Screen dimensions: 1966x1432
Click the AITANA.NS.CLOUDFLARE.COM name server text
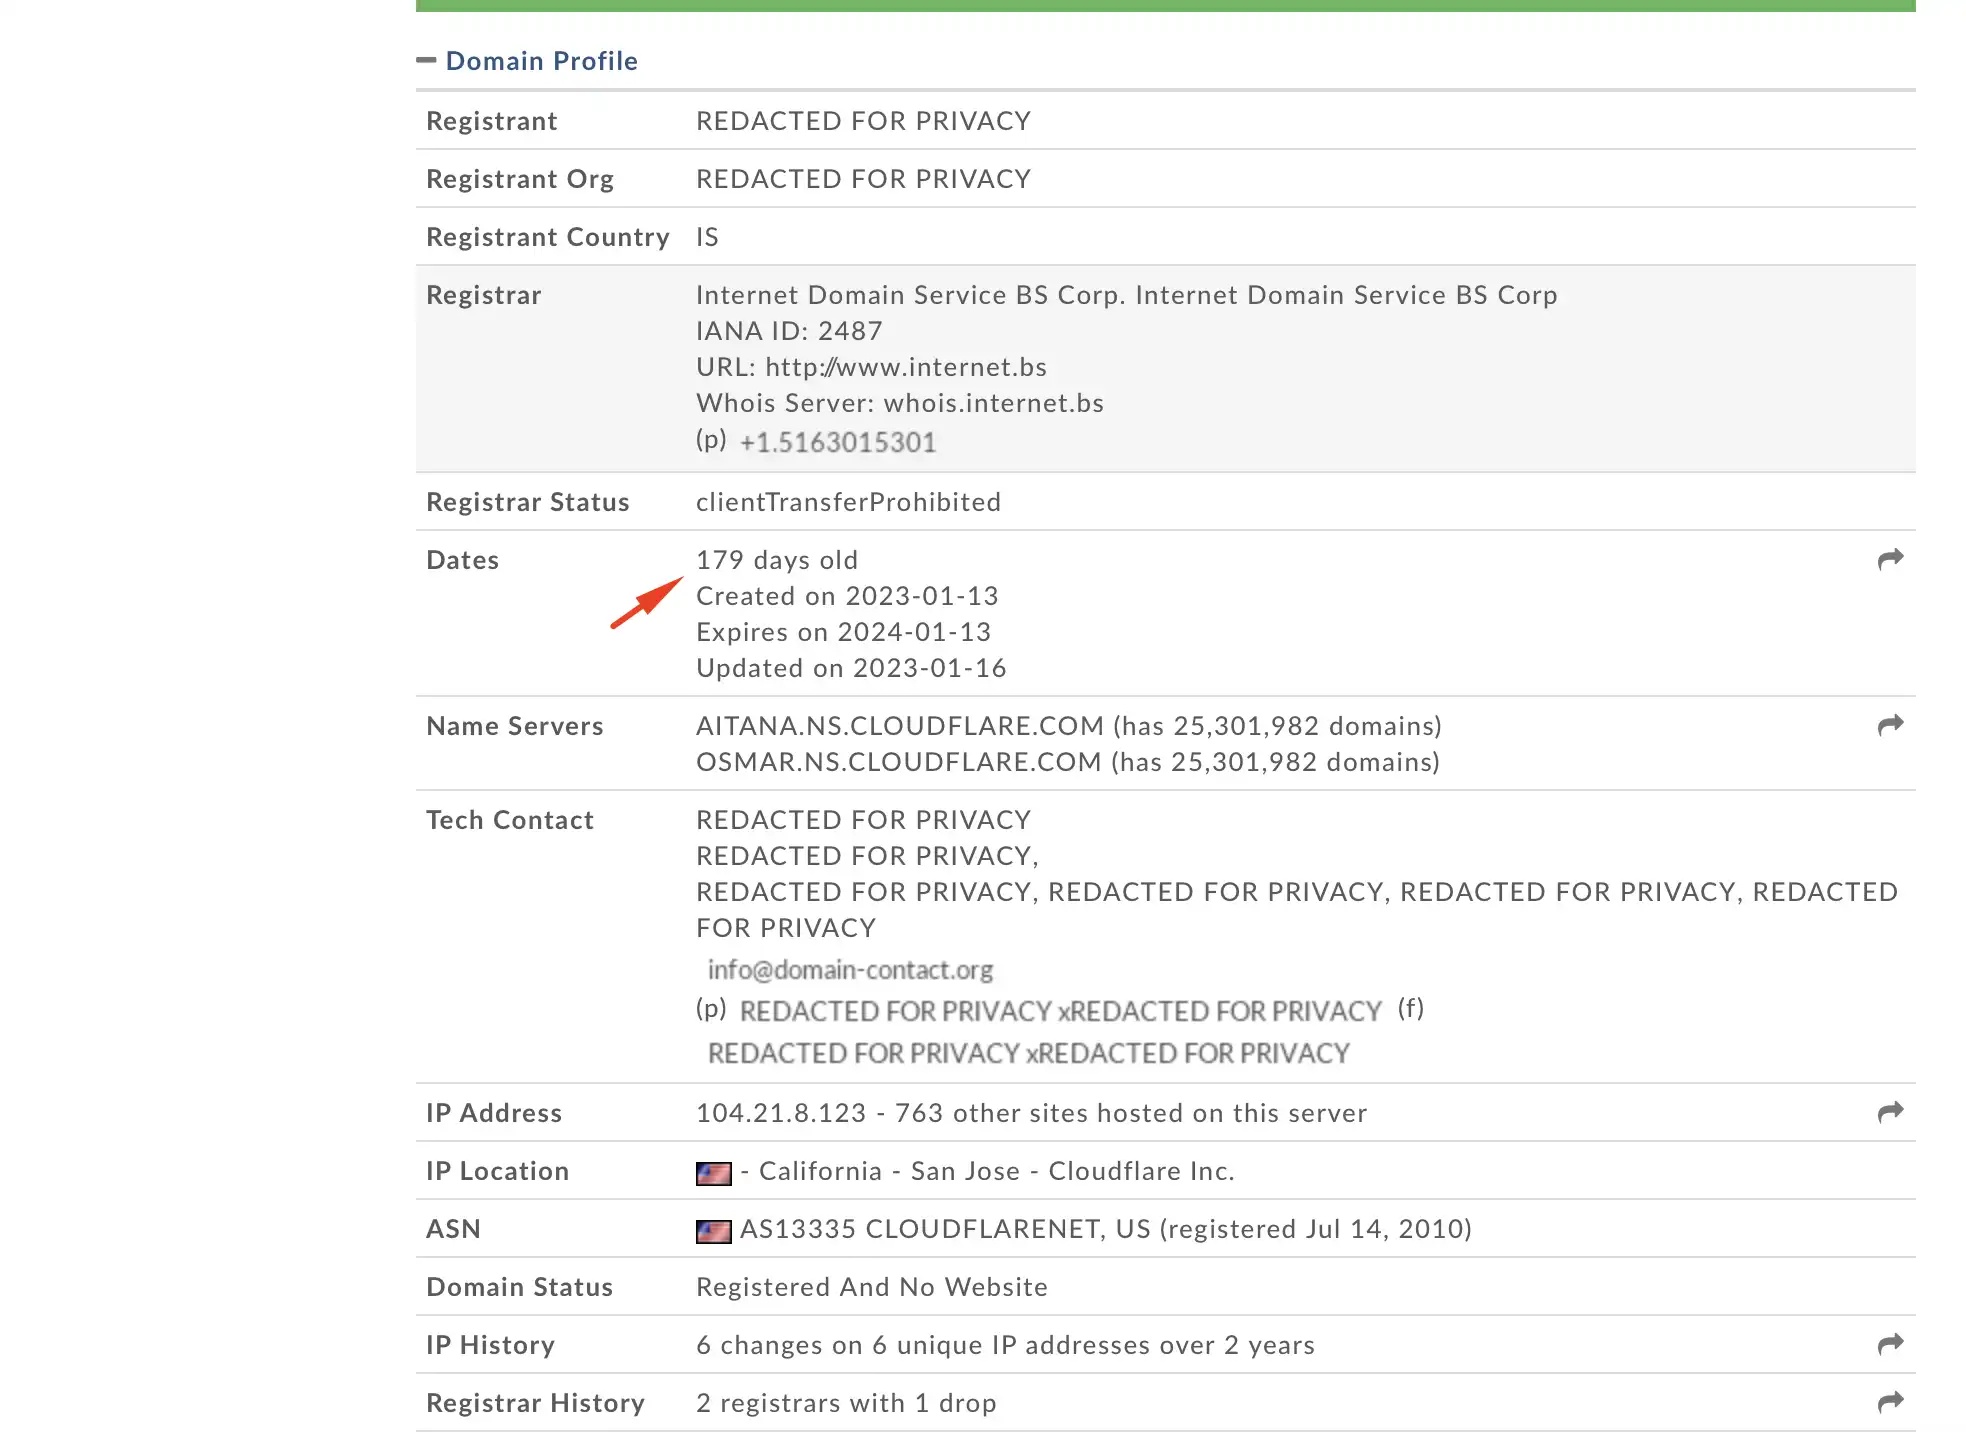pos(899,726)
